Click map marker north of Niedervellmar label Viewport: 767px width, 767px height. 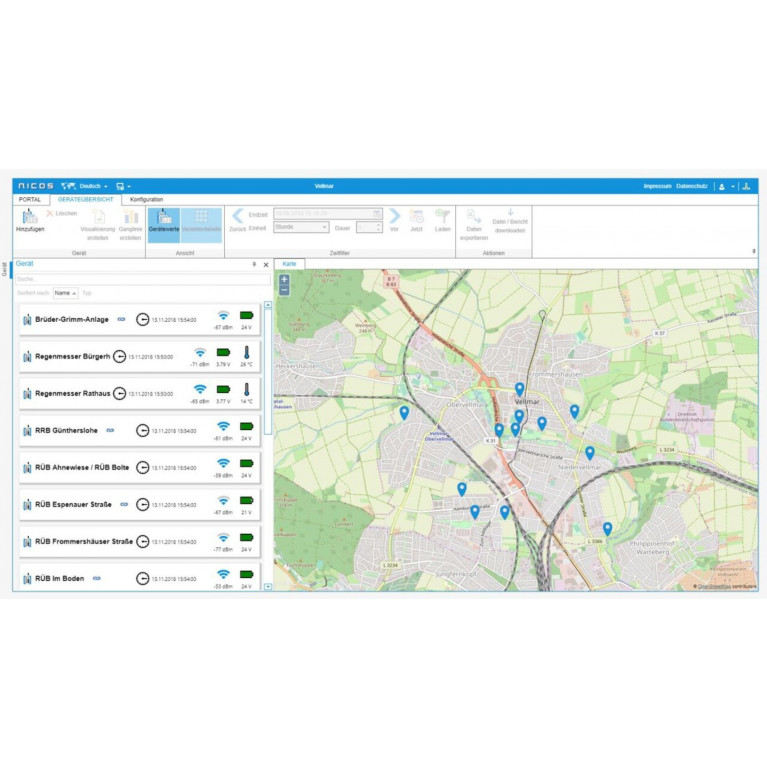(590, 453)
